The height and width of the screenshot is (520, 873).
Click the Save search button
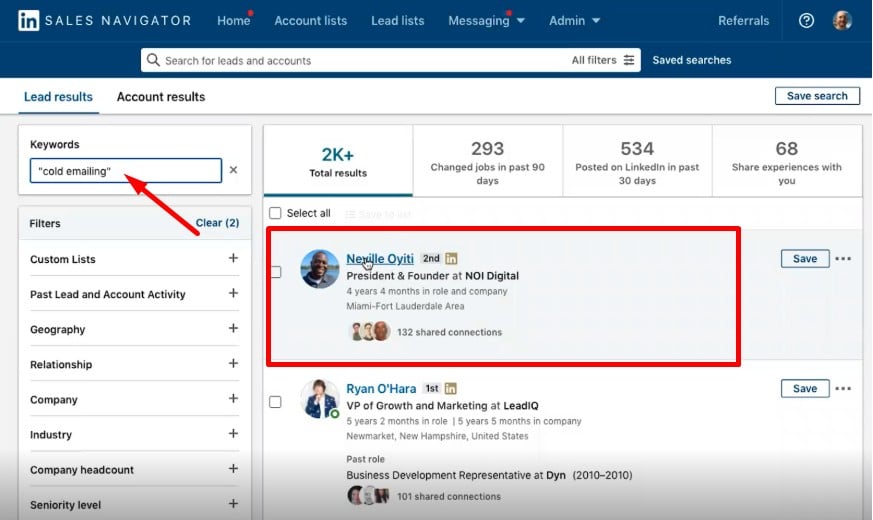pos(817,96)
